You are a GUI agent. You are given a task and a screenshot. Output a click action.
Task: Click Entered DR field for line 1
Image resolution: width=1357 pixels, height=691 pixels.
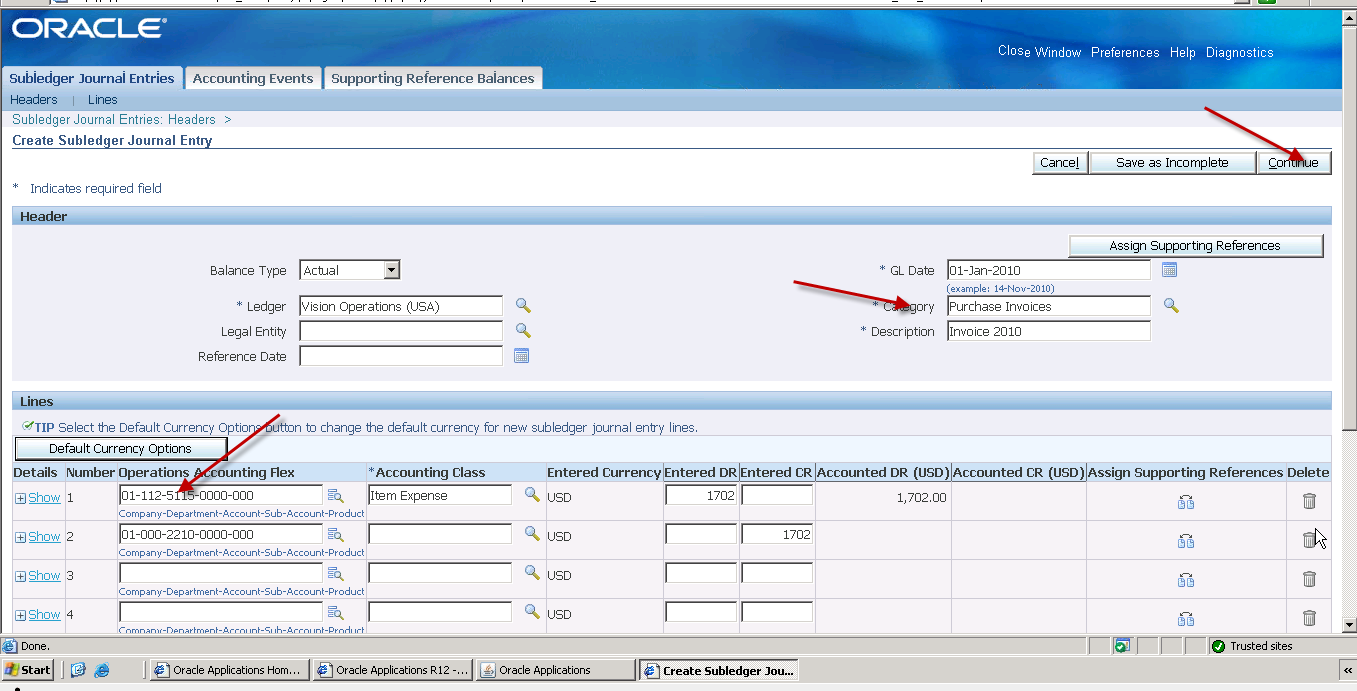[701, 495]
